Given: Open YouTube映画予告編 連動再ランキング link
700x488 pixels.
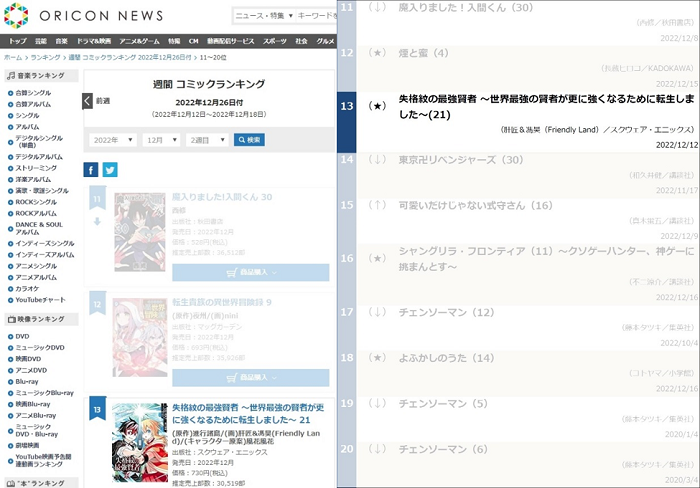Looking at the screenshot, I should (x=43, y=460).
